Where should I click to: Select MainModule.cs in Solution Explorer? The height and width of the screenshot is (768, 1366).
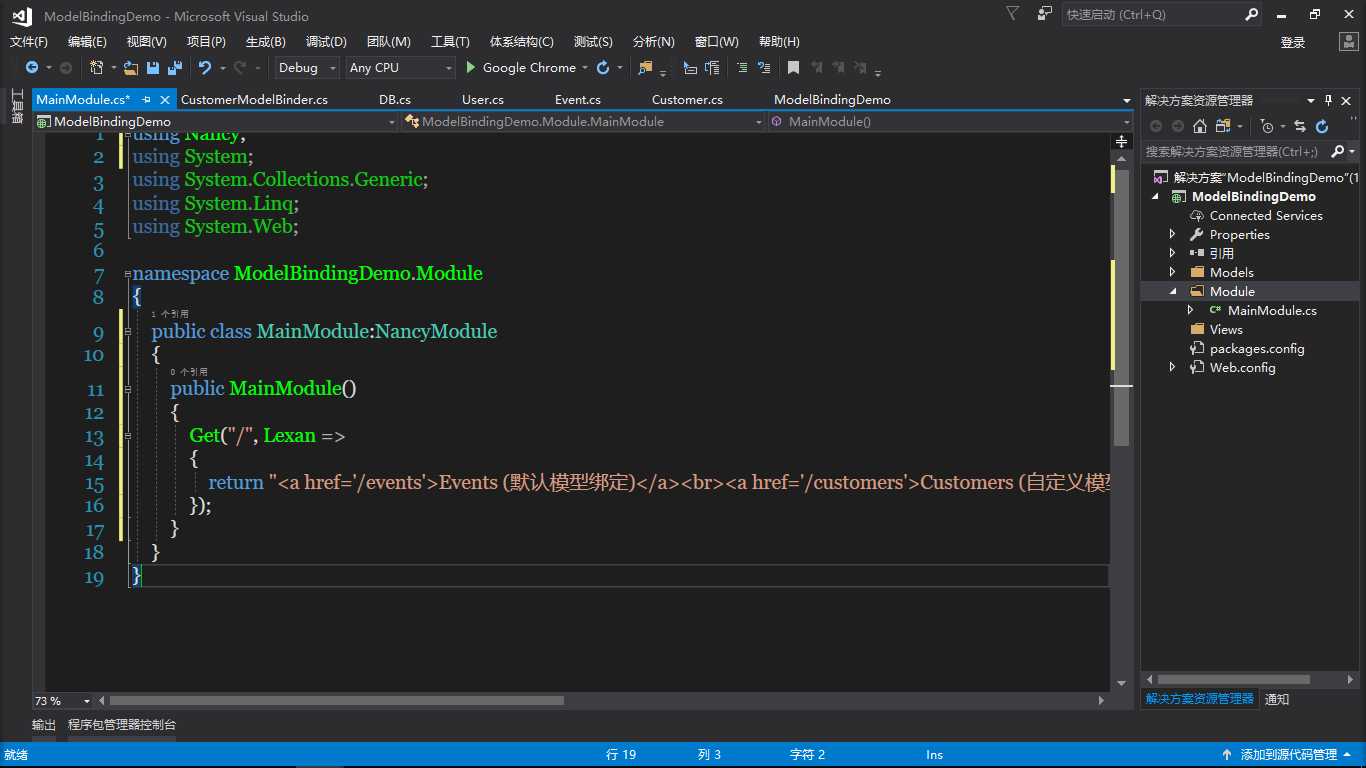1272,311
